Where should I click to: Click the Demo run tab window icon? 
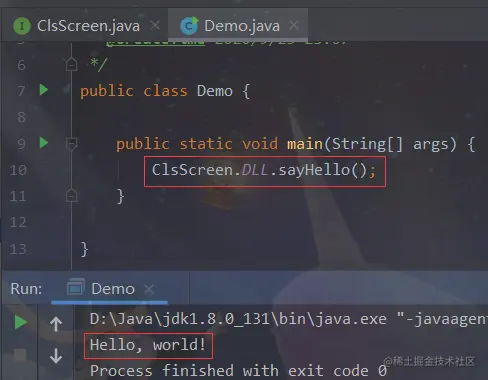(76, 287)
